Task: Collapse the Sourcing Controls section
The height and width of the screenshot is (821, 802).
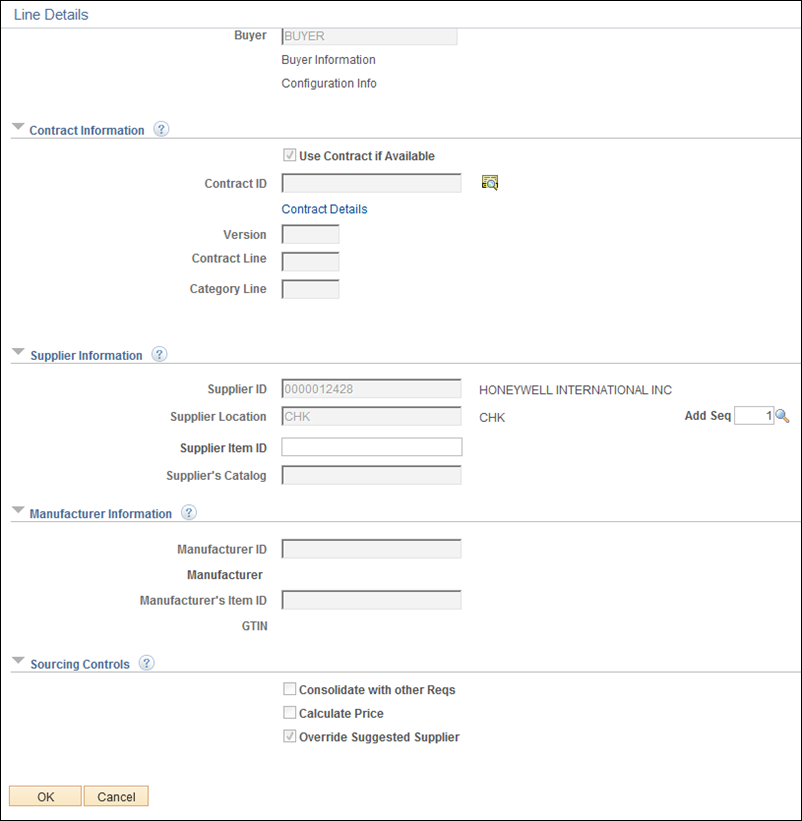Action: click(18, 661)
